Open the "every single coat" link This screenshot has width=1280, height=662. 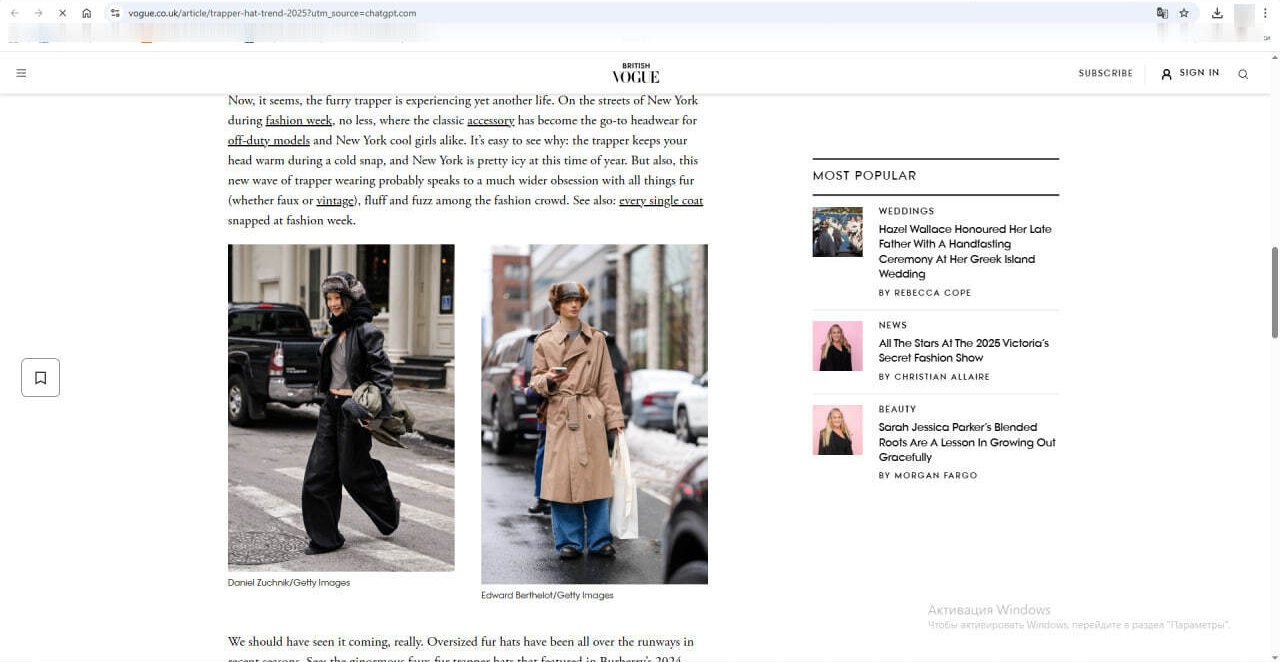coord(660,201)
